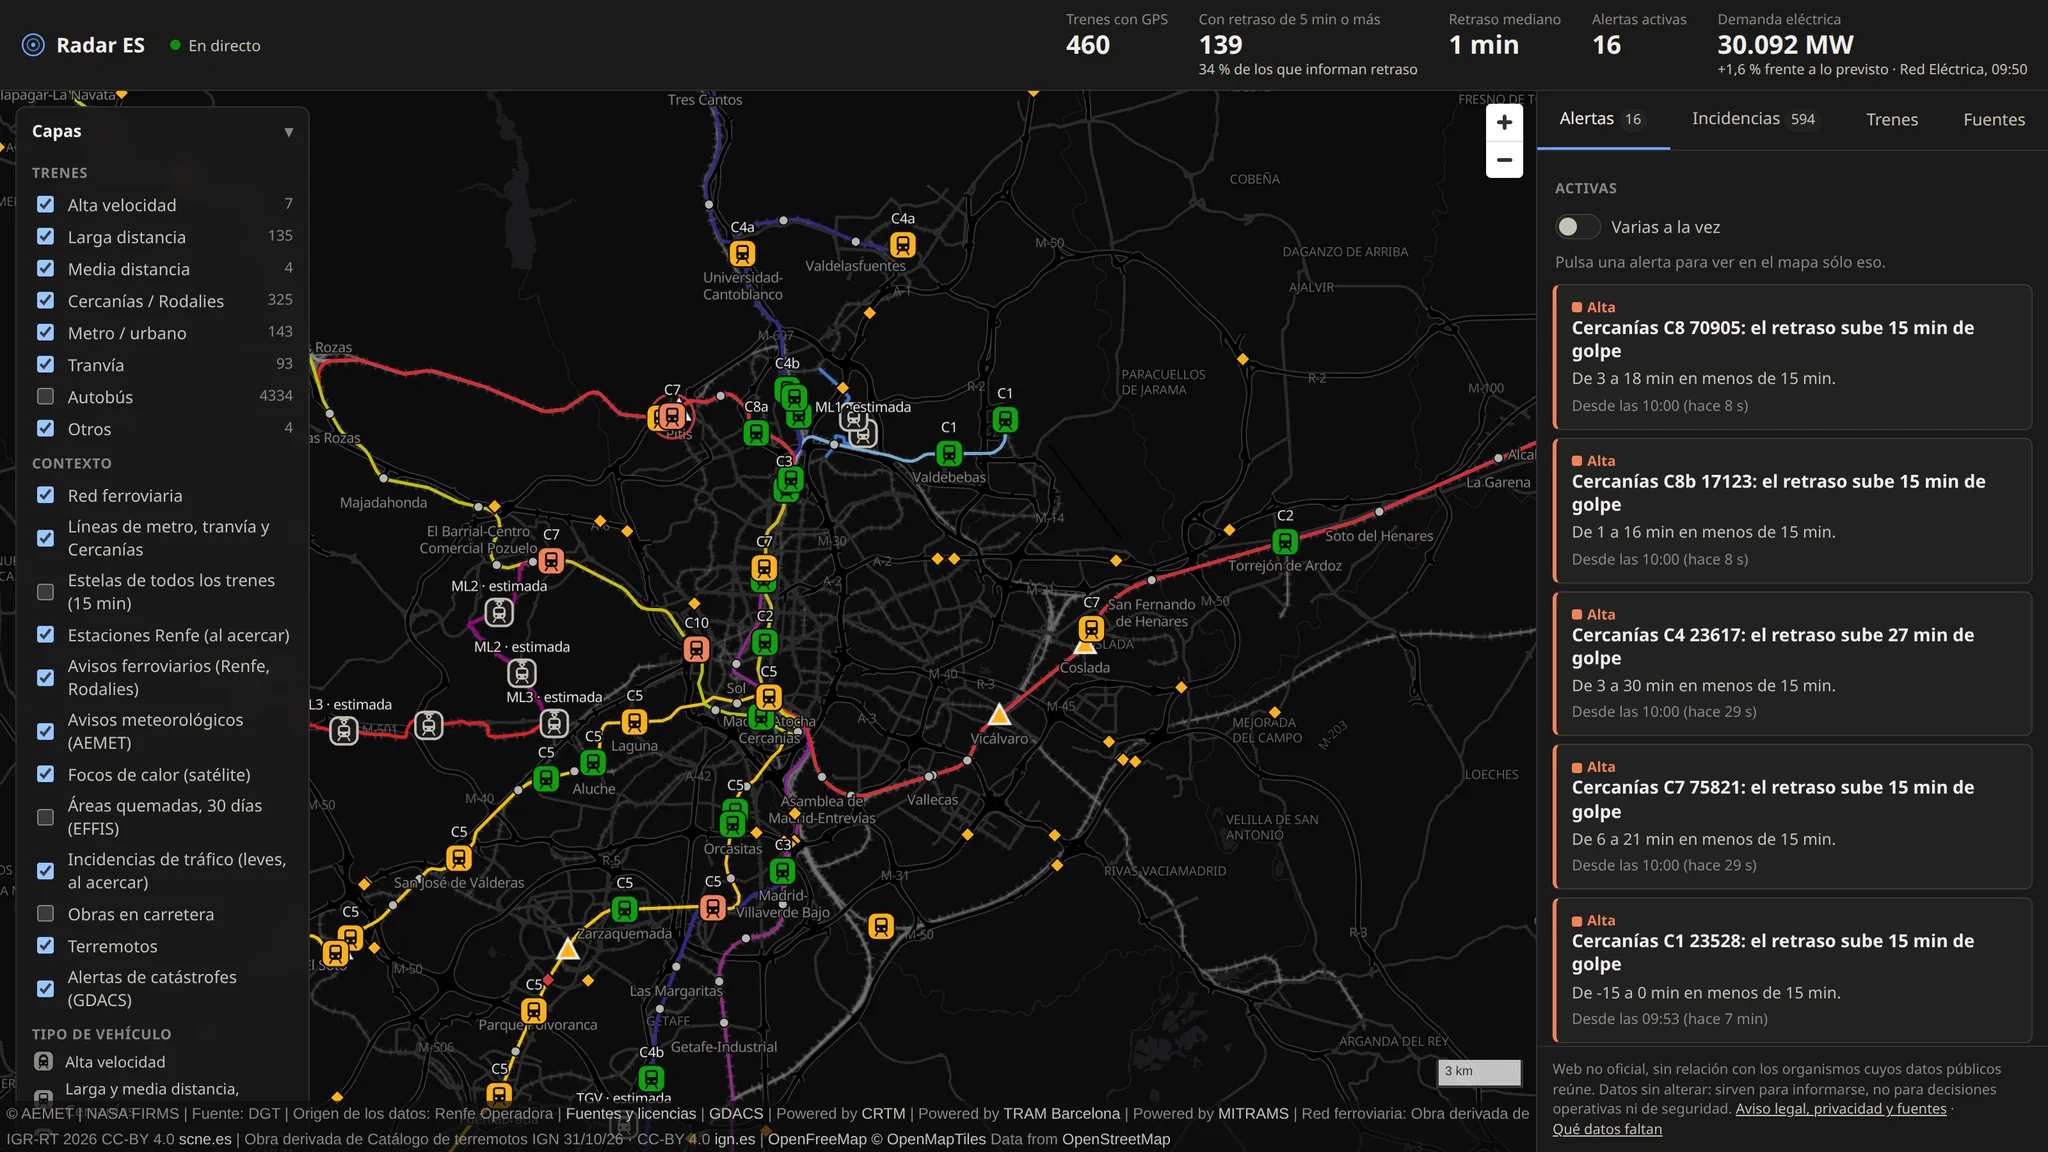This screenshot has width=2048, height=1152.
Task: Click the warning triangle near Zarzaquemada
Action: point(568,948)
